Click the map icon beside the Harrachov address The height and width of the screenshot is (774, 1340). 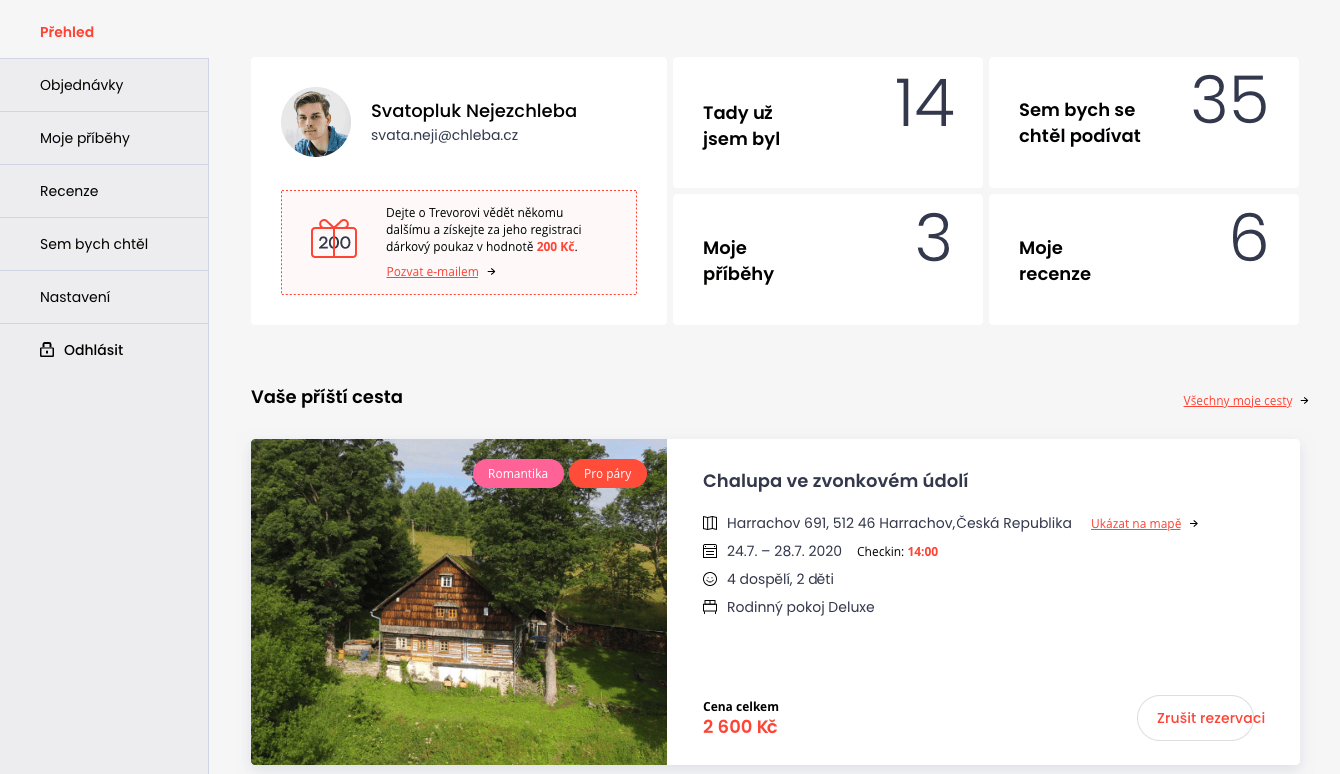[710, 523]
